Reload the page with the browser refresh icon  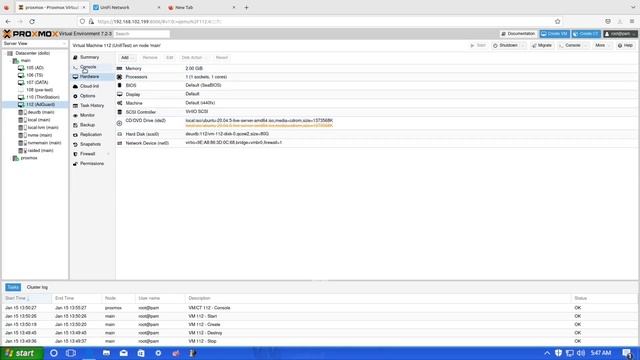pyautogui.click(x=32, y=21)
